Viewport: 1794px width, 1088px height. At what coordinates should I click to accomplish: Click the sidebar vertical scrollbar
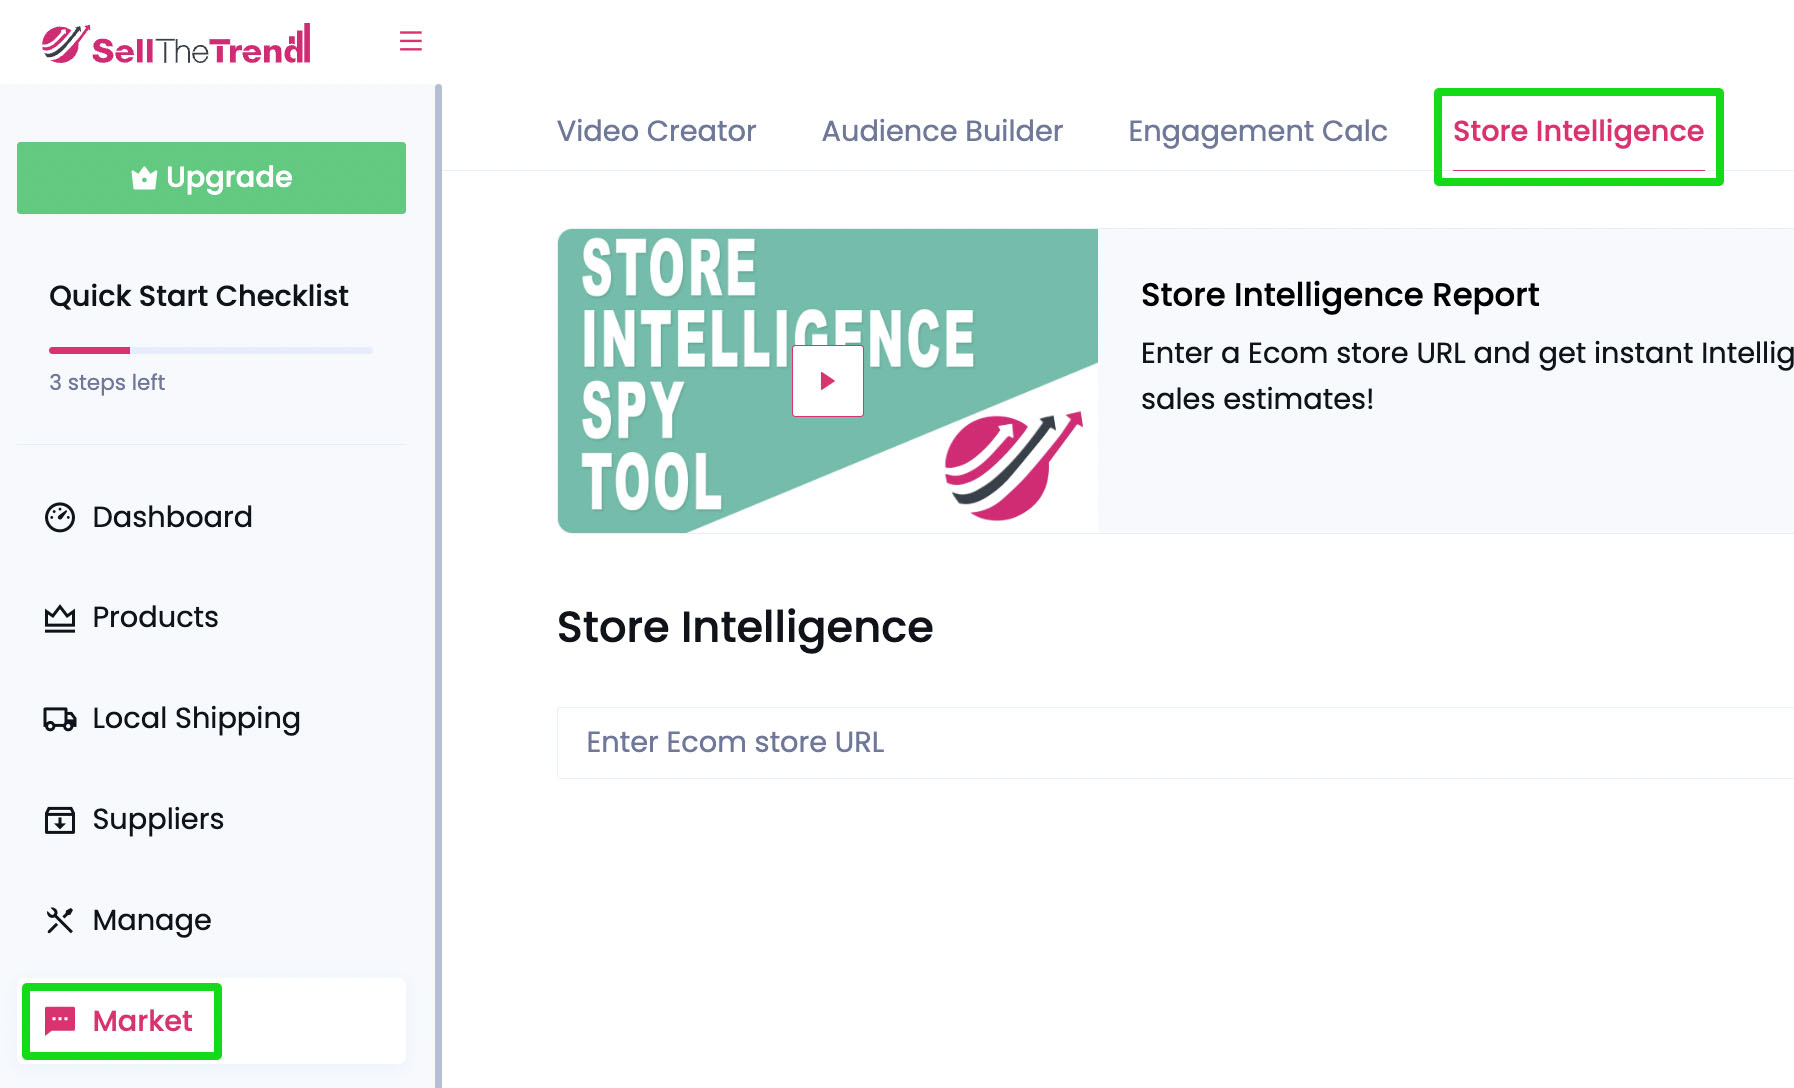click(x=438, y=586)
